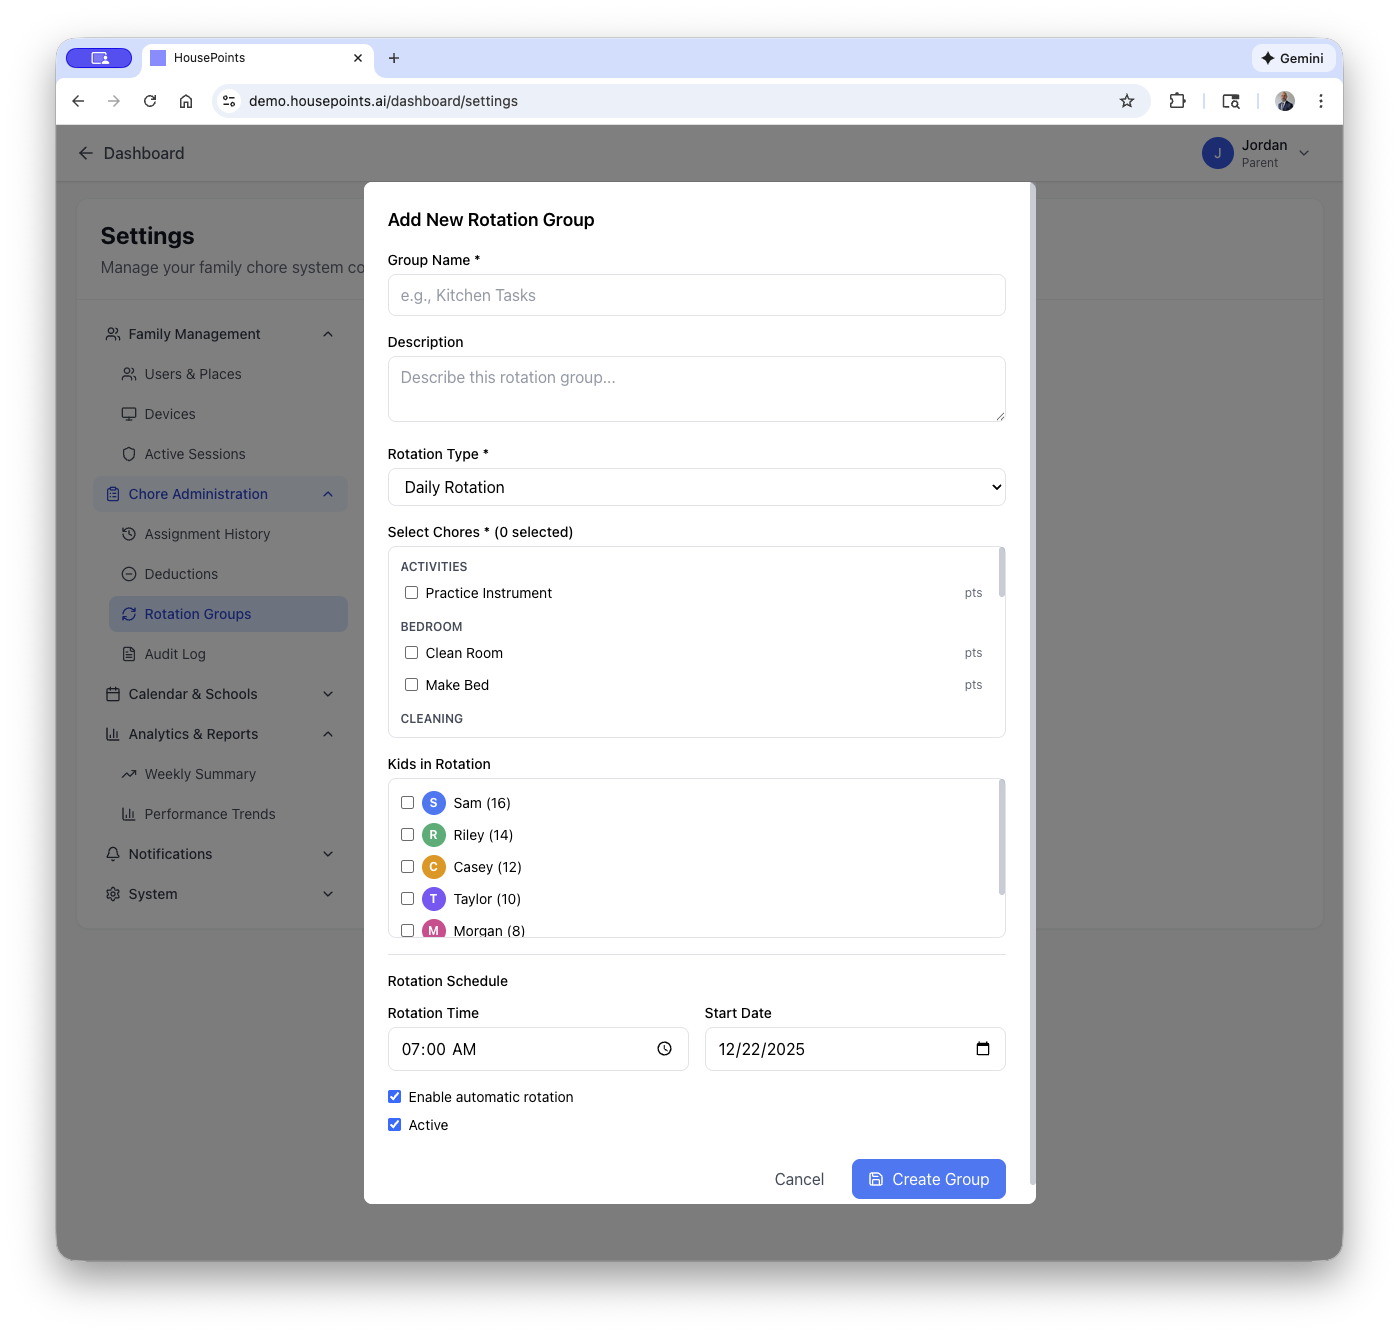The width and height of the screenshot is (1399, 1335).
Task: Close the HousePoints tab
Action: (358, 58)
